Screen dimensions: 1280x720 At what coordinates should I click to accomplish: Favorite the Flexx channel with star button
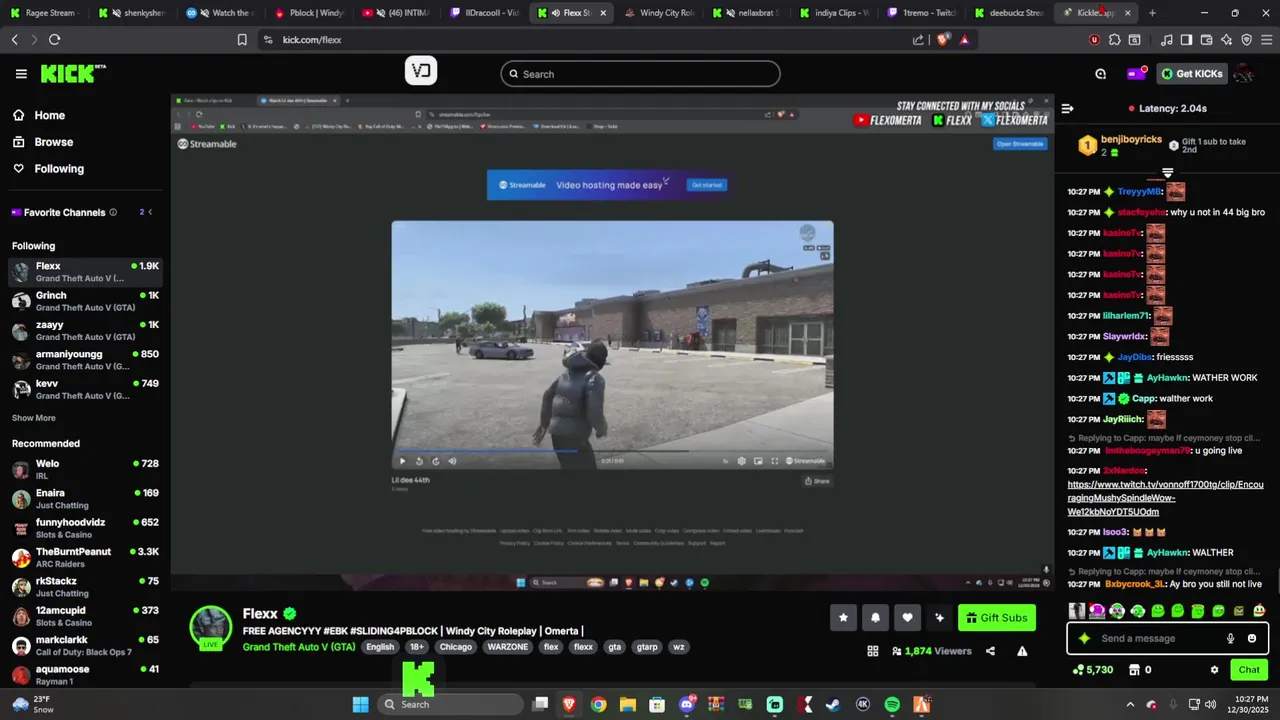[x=843, y=618]
